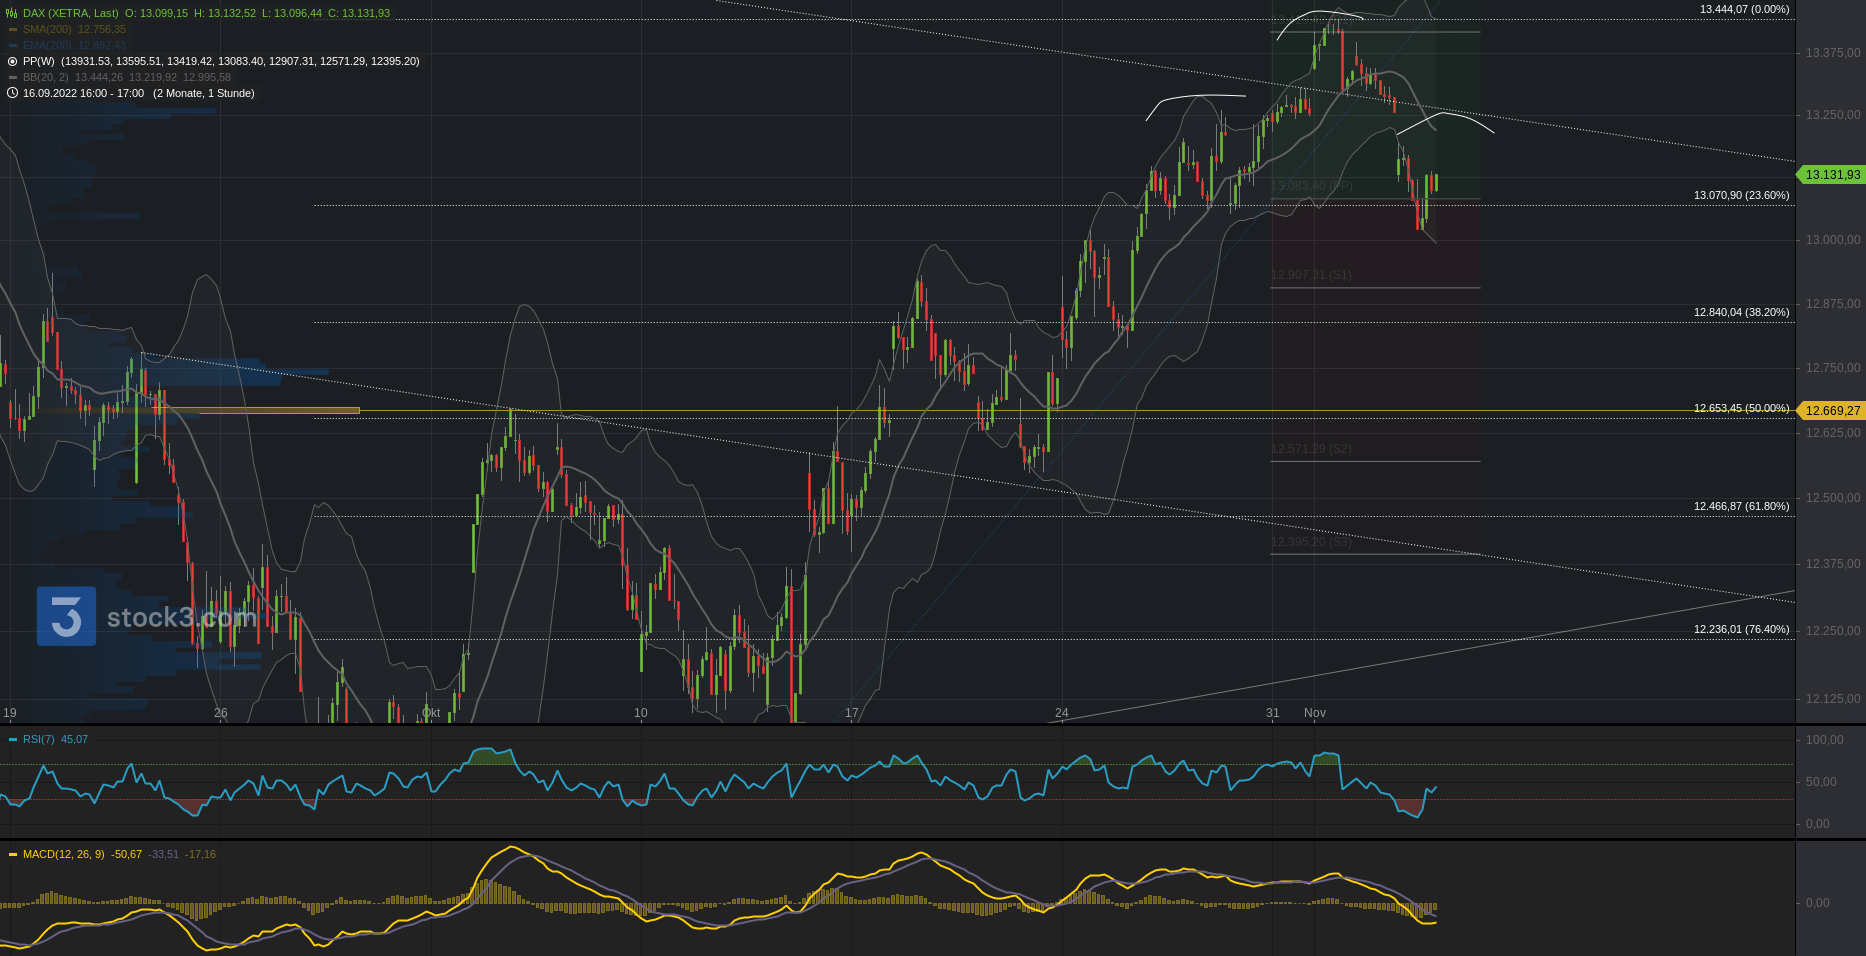Click the SMA(200) legend color marker
1866x956 pixels.
(13, 29)
